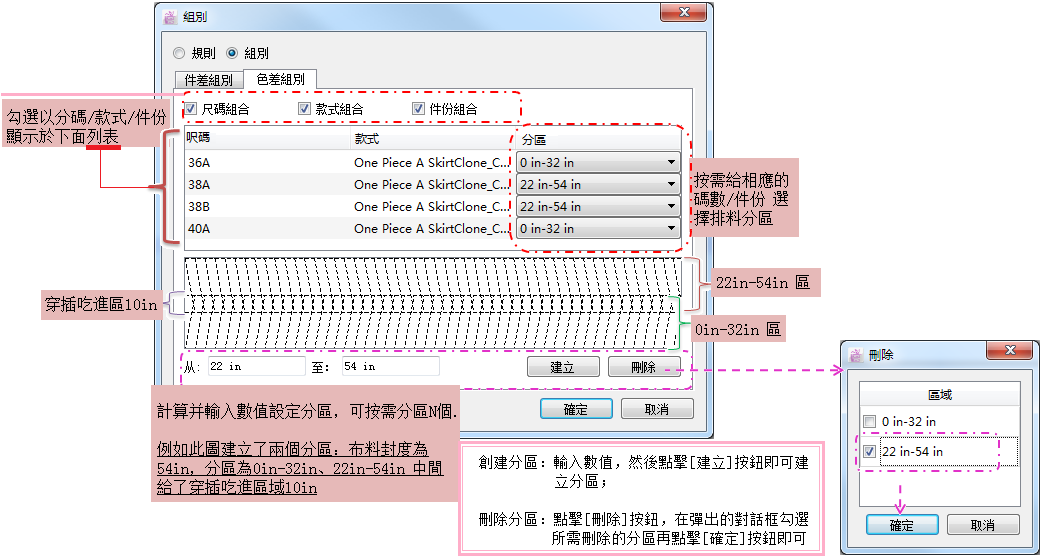Toggle the 款式組合 checkbox
The height and width of the screenshot is (560, 1044).
[x=305, y=109]
